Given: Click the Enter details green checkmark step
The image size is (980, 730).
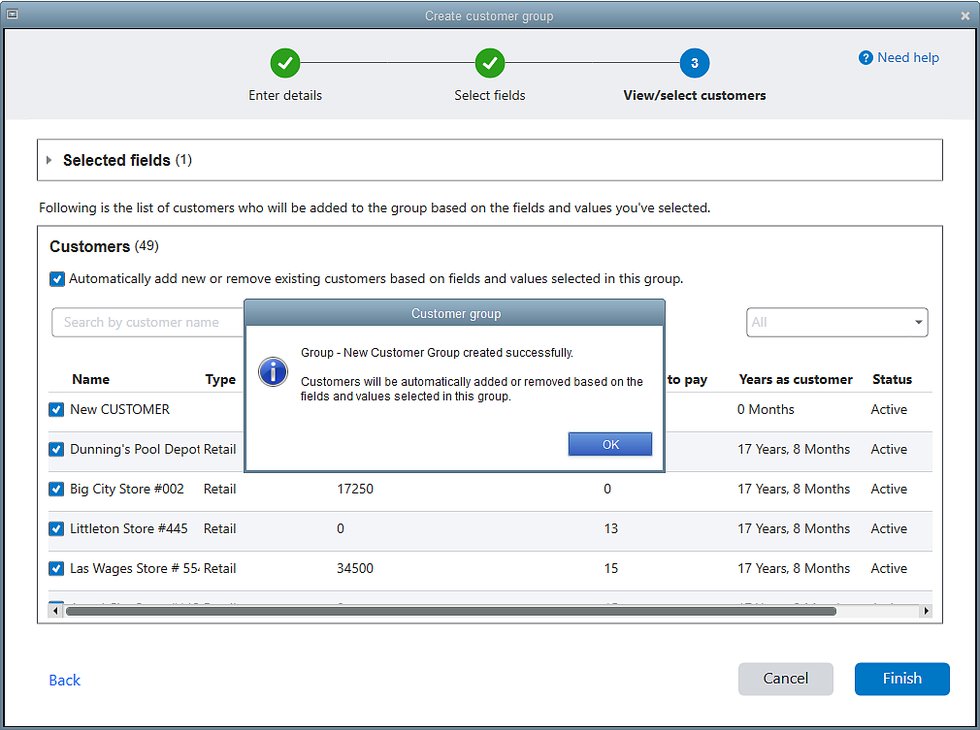Looking at the screenshot, I should [x=285, y=64].
